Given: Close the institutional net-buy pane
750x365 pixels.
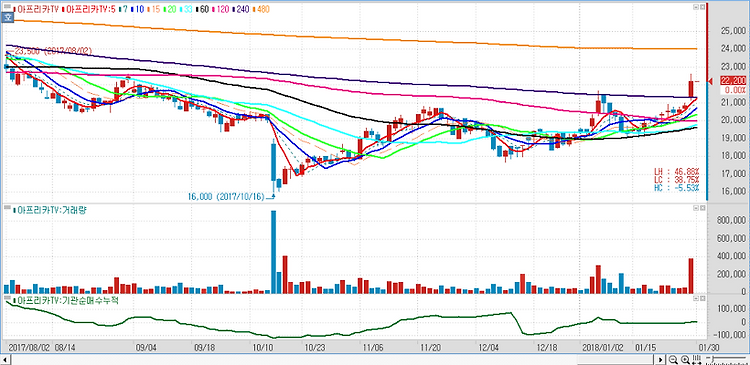Looking at the screenshot, I should [x=702, y=298].
